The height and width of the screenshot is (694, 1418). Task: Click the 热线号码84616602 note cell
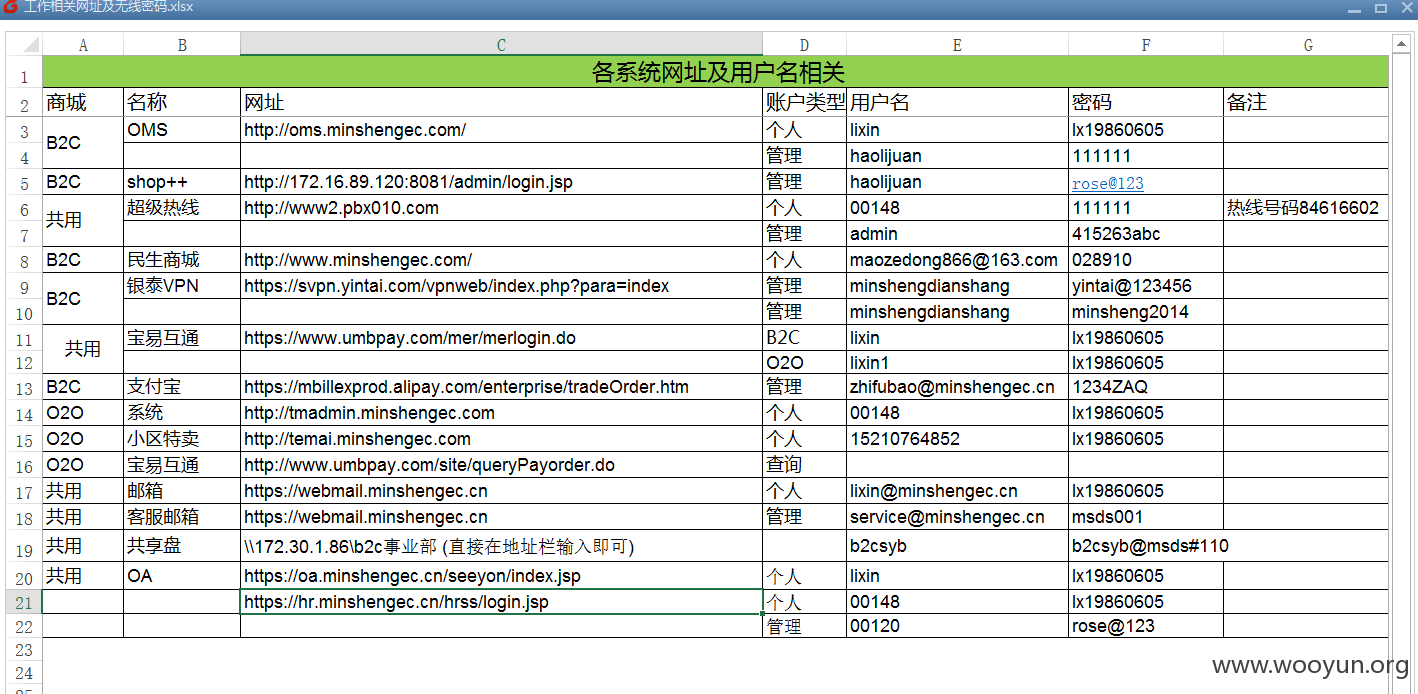[x=1307, y=208]
